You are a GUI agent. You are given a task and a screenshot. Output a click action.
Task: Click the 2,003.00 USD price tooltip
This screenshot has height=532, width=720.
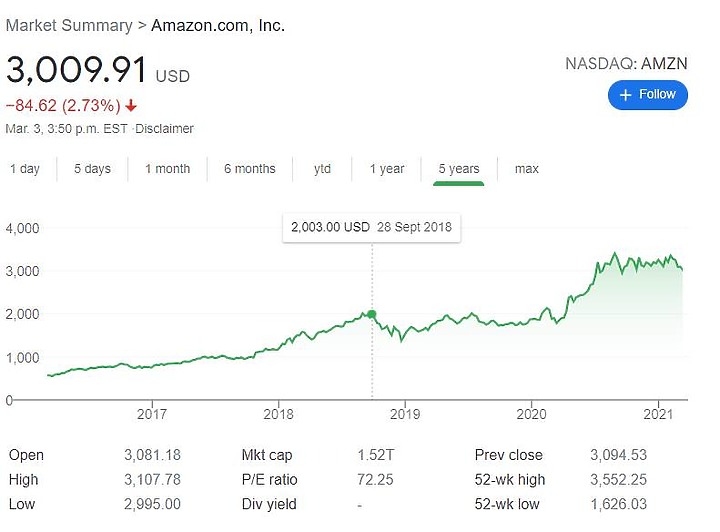[371, 227]
